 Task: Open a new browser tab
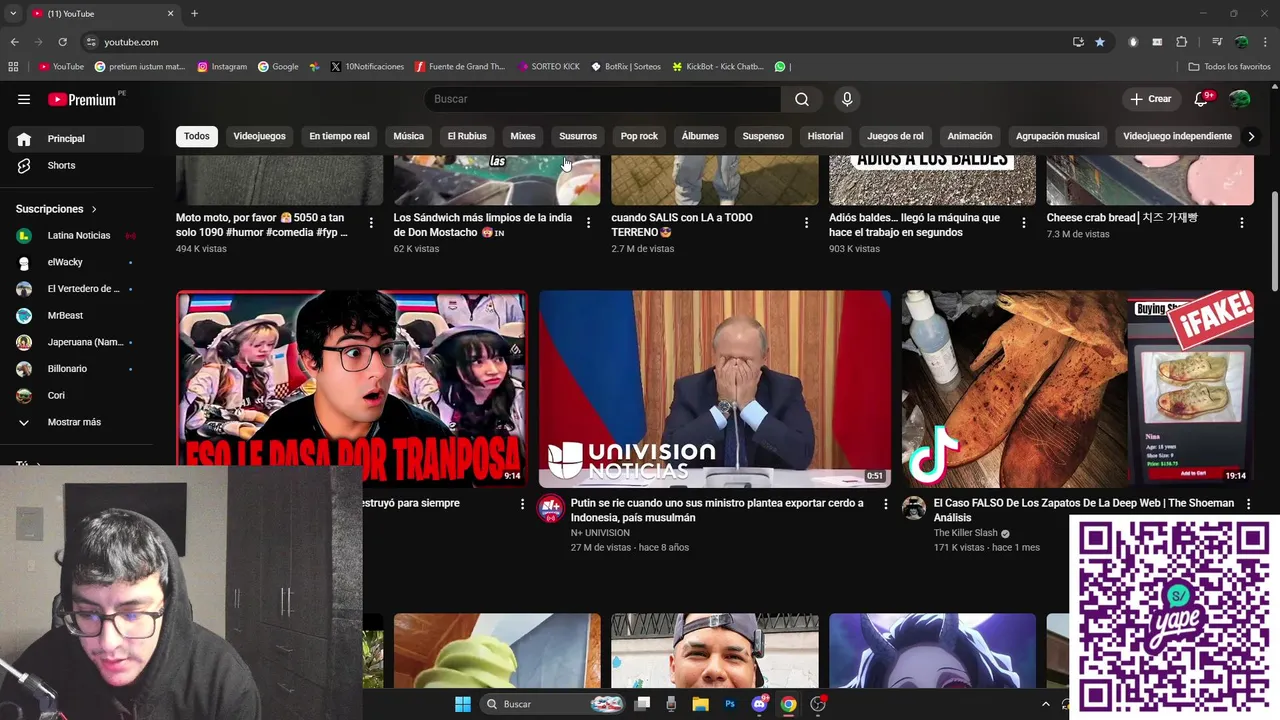coord(194,14)
